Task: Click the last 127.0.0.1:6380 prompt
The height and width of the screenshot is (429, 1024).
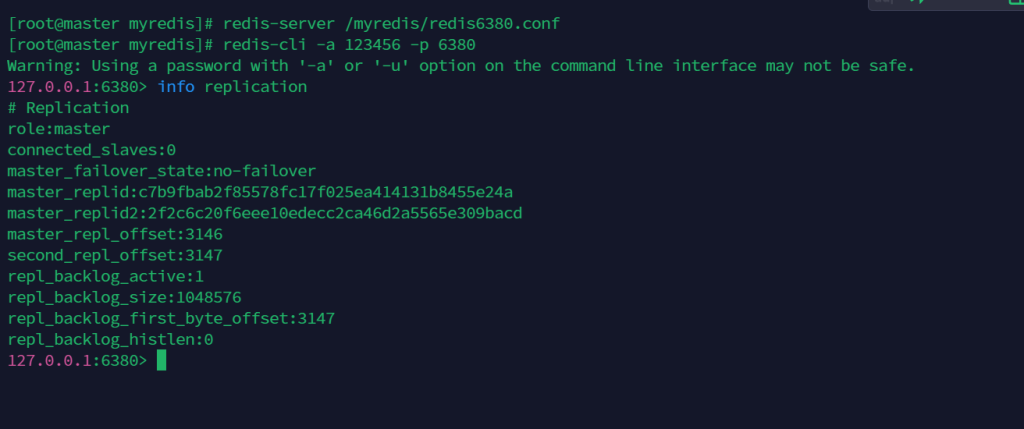Action: (77, 361)
